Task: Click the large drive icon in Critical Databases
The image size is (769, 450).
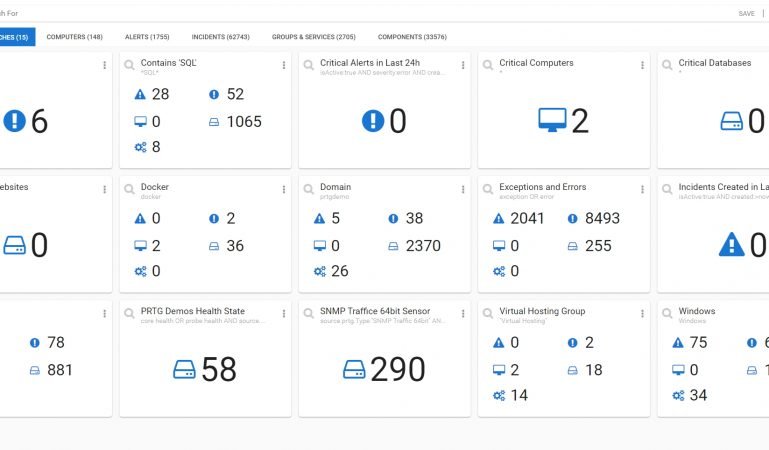Action: click(732, 121)
